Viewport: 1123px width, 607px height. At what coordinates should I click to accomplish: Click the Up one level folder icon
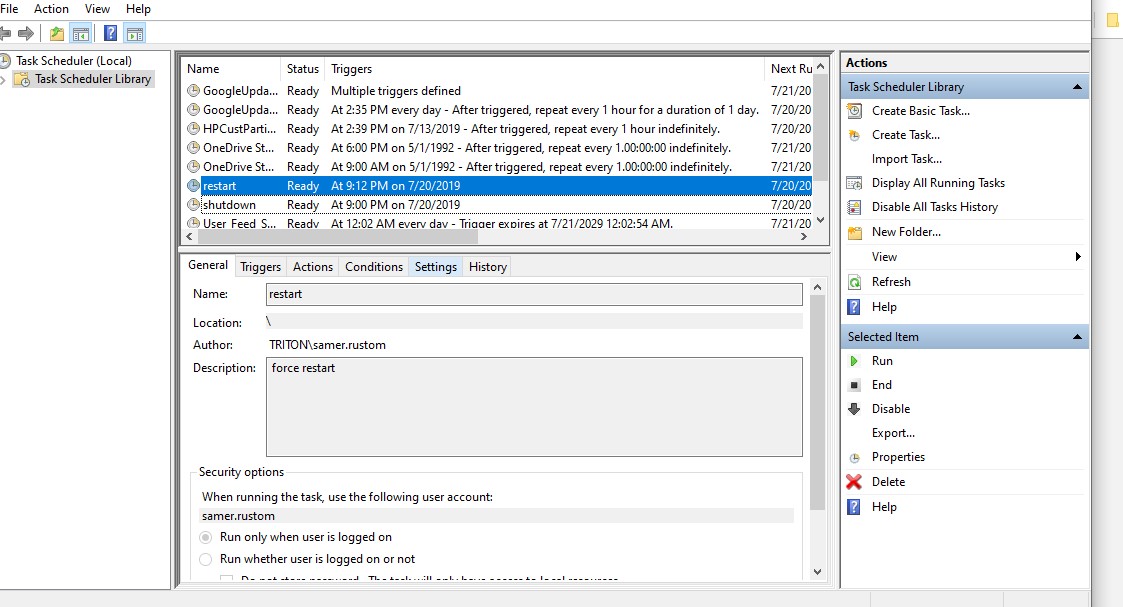[x=57, y=33]
